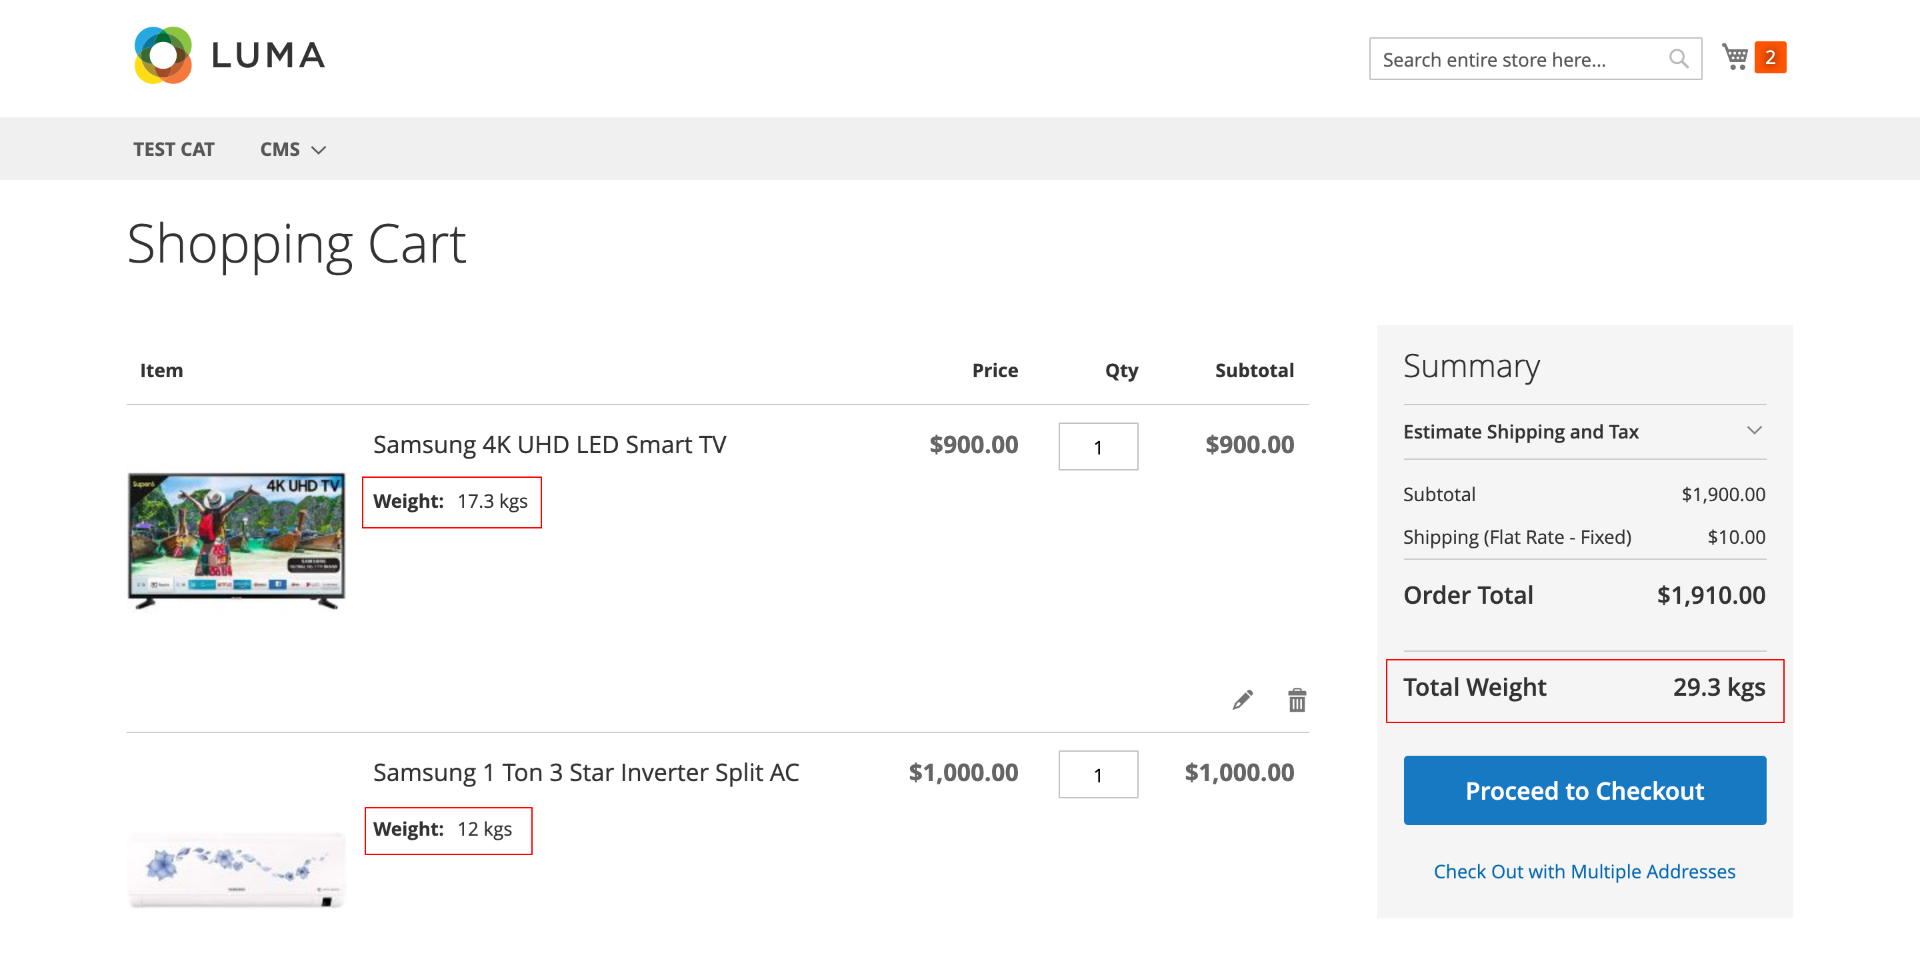Select the Order Total $1,910.00 value
This screenshot has width=1920, height=957.
(x=1710, y=595)
